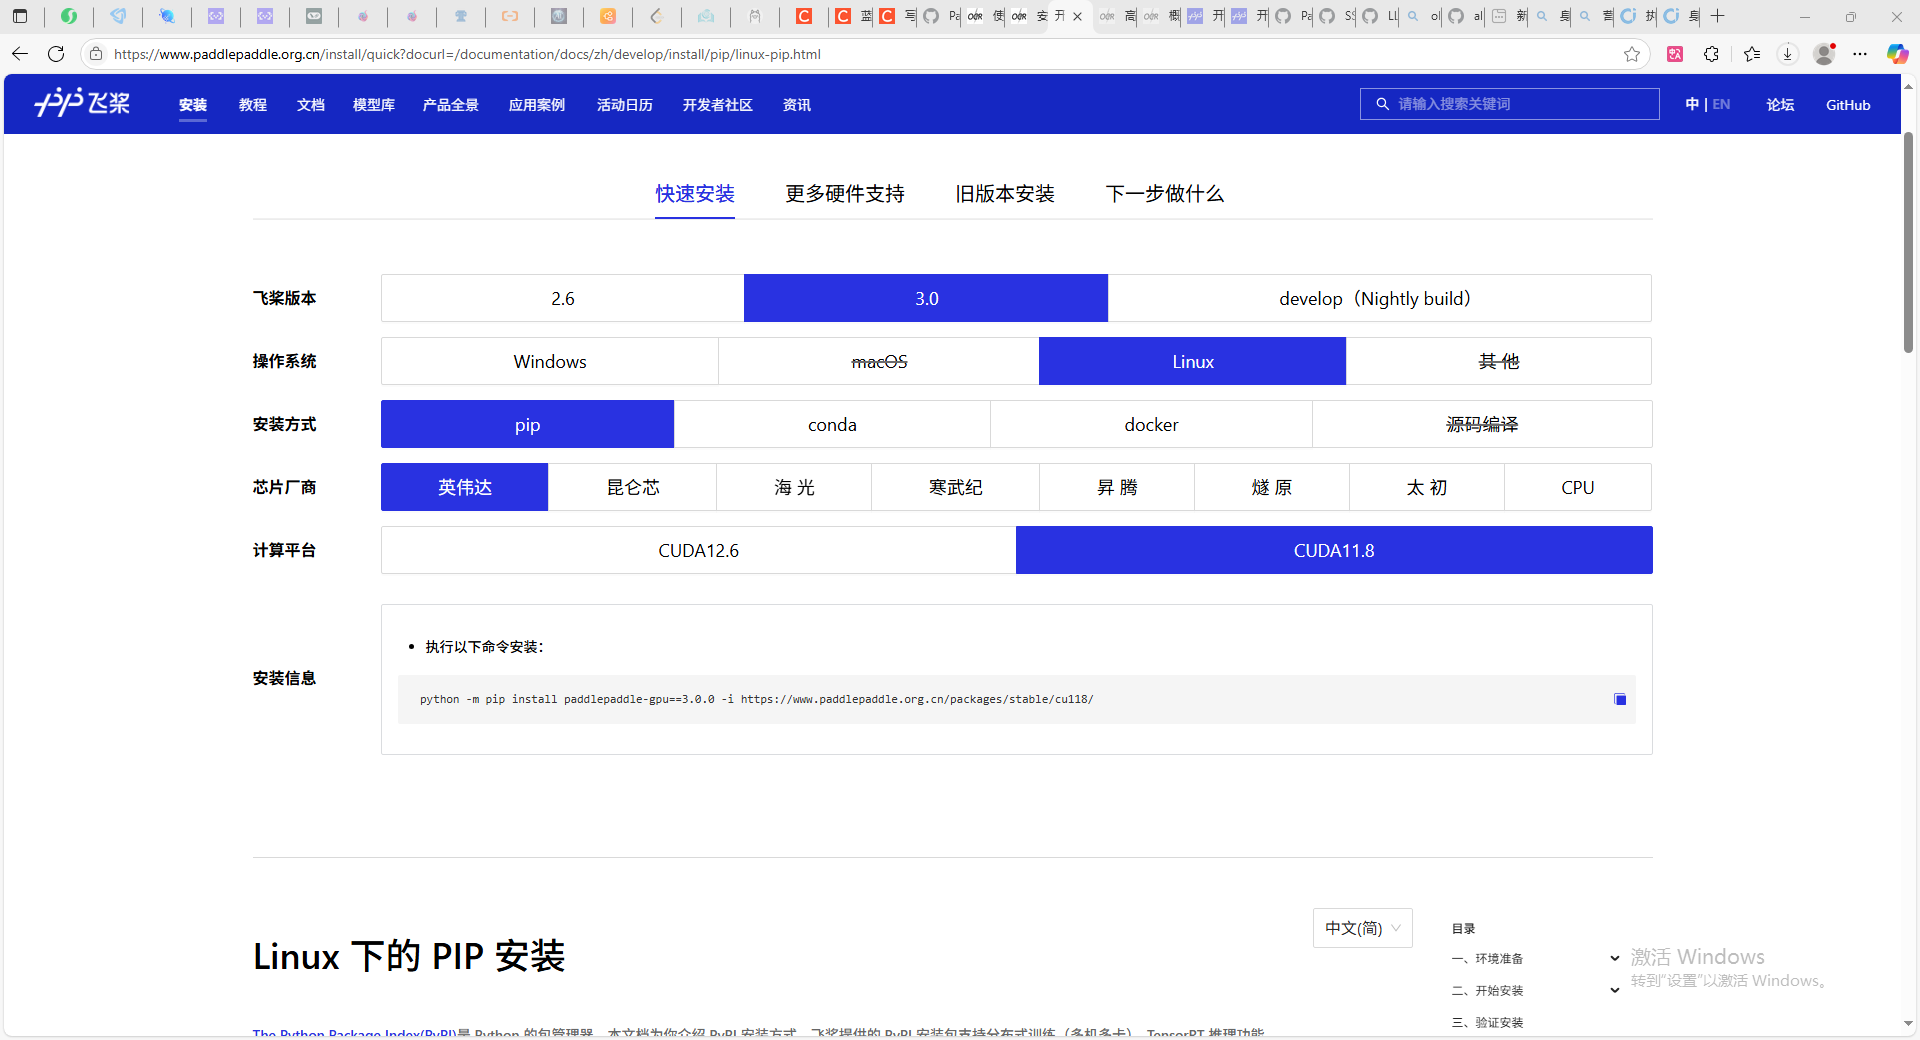Open 模型库 nav menu
1920x1040 pixels.
click(x=374, y=105)
